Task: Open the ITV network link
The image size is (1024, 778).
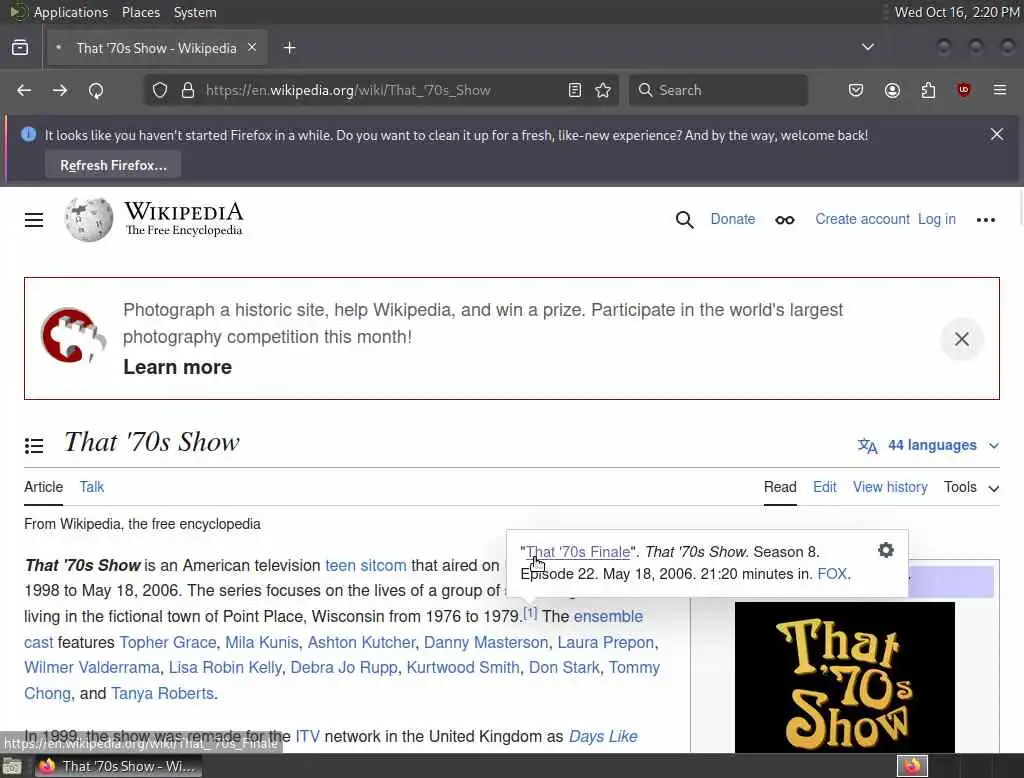Action: (x=308, y=736)
